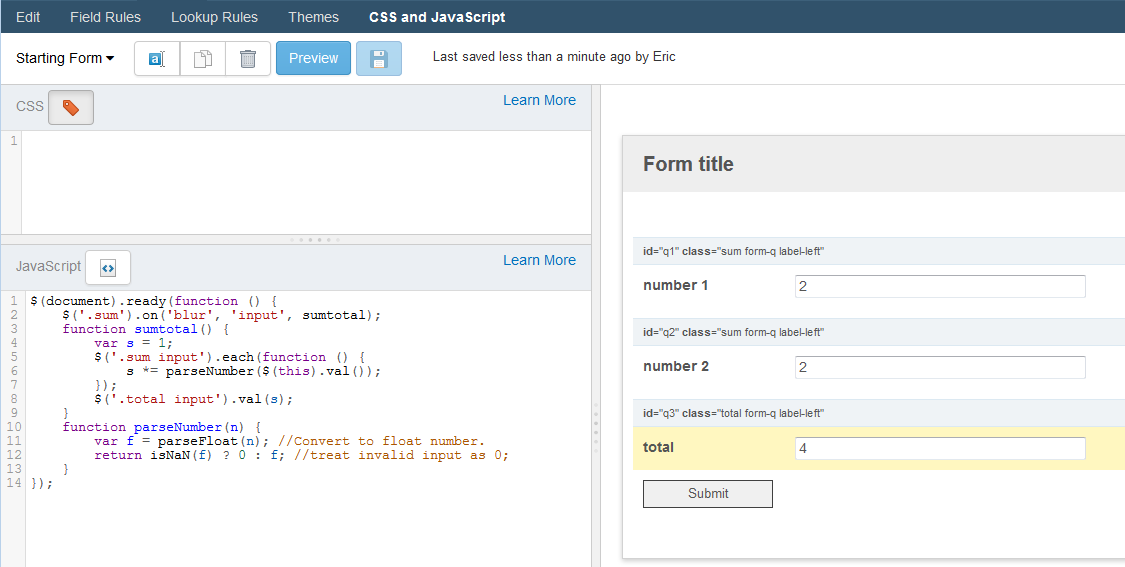
Task: Click the number 2 input field
Action: tap(940, 367)
